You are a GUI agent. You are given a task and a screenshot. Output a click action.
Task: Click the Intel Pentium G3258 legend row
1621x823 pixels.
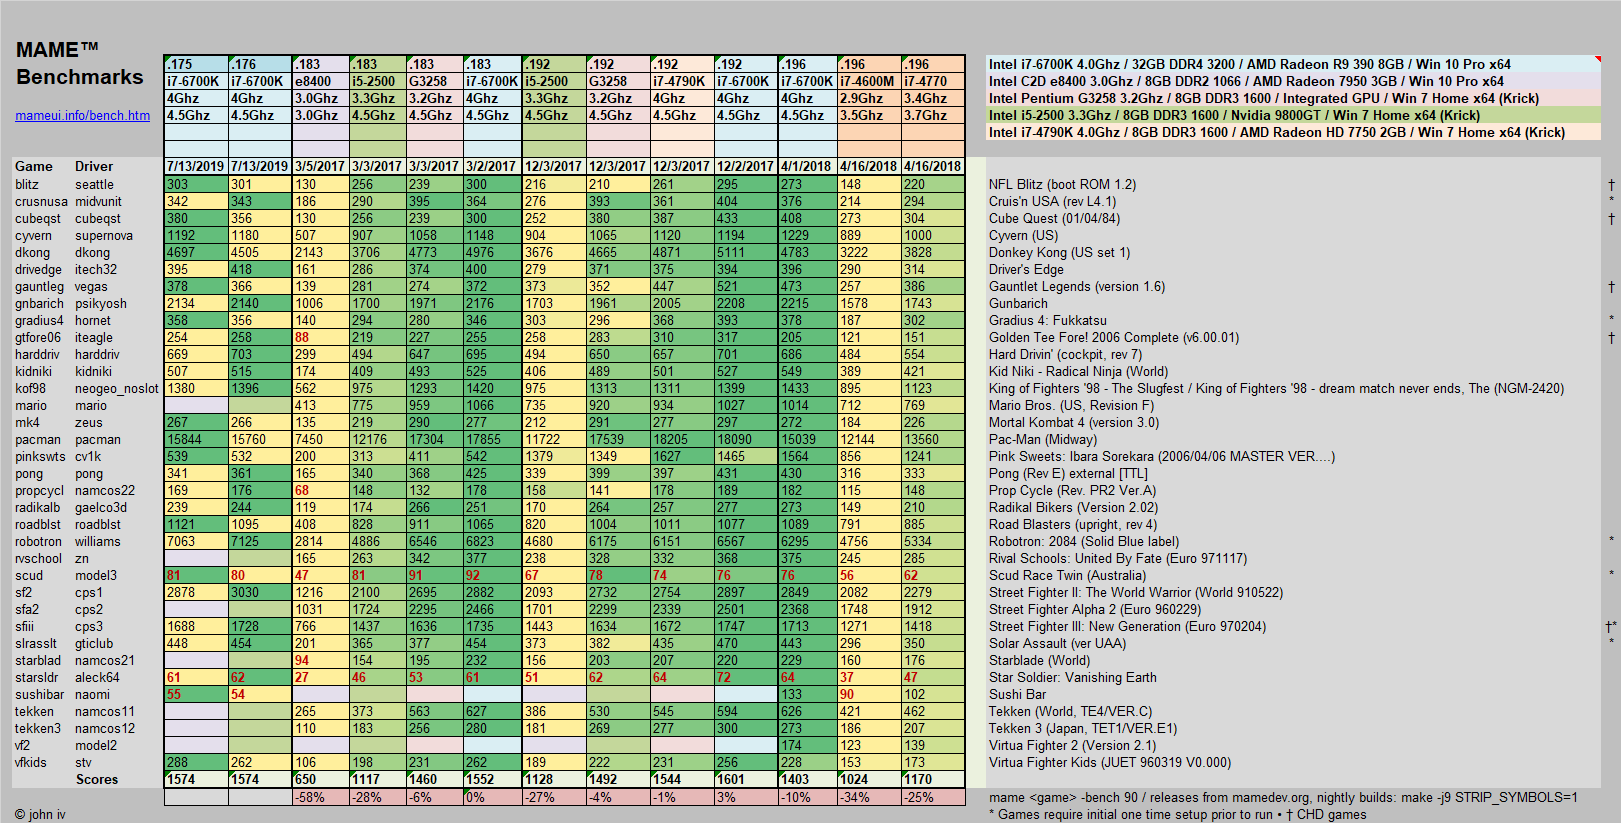coord(1263,98)
